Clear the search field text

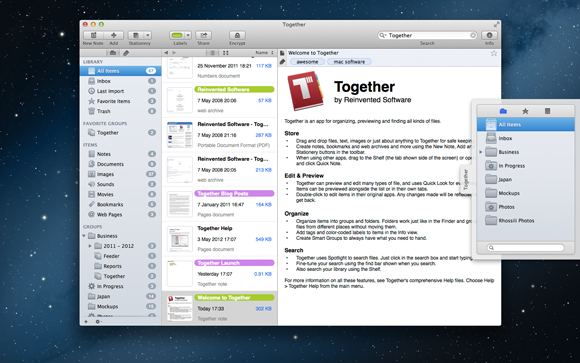pyautogui.click(x=473, y=35)
